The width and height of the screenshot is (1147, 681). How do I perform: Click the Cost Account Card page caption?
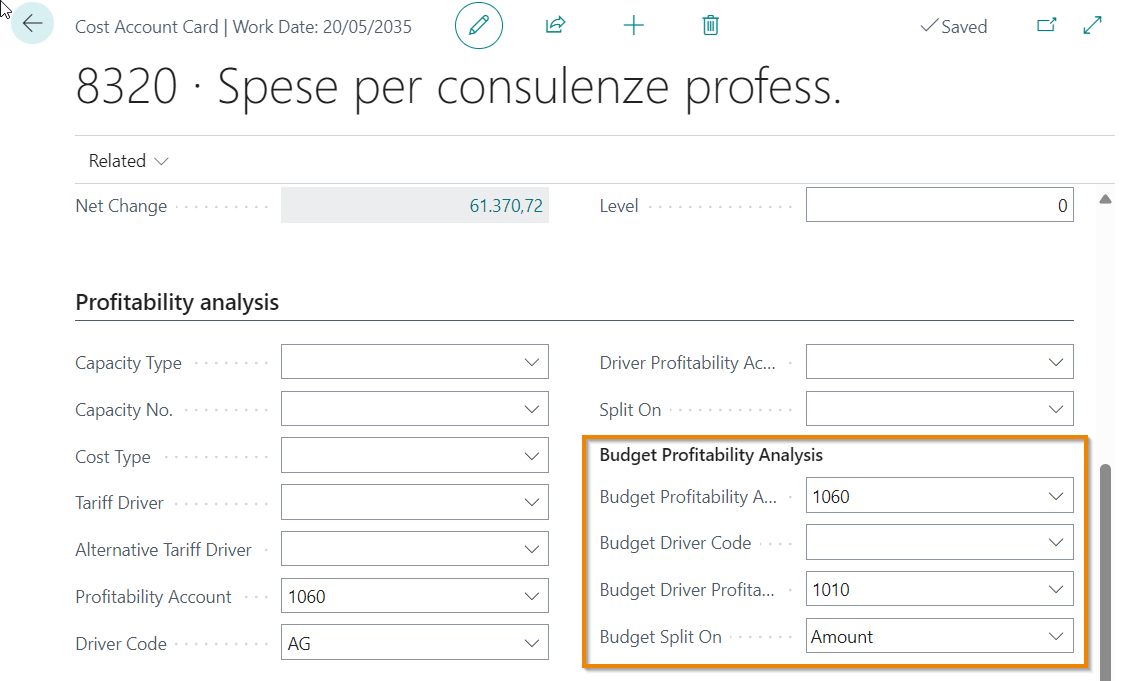(244, 27)
